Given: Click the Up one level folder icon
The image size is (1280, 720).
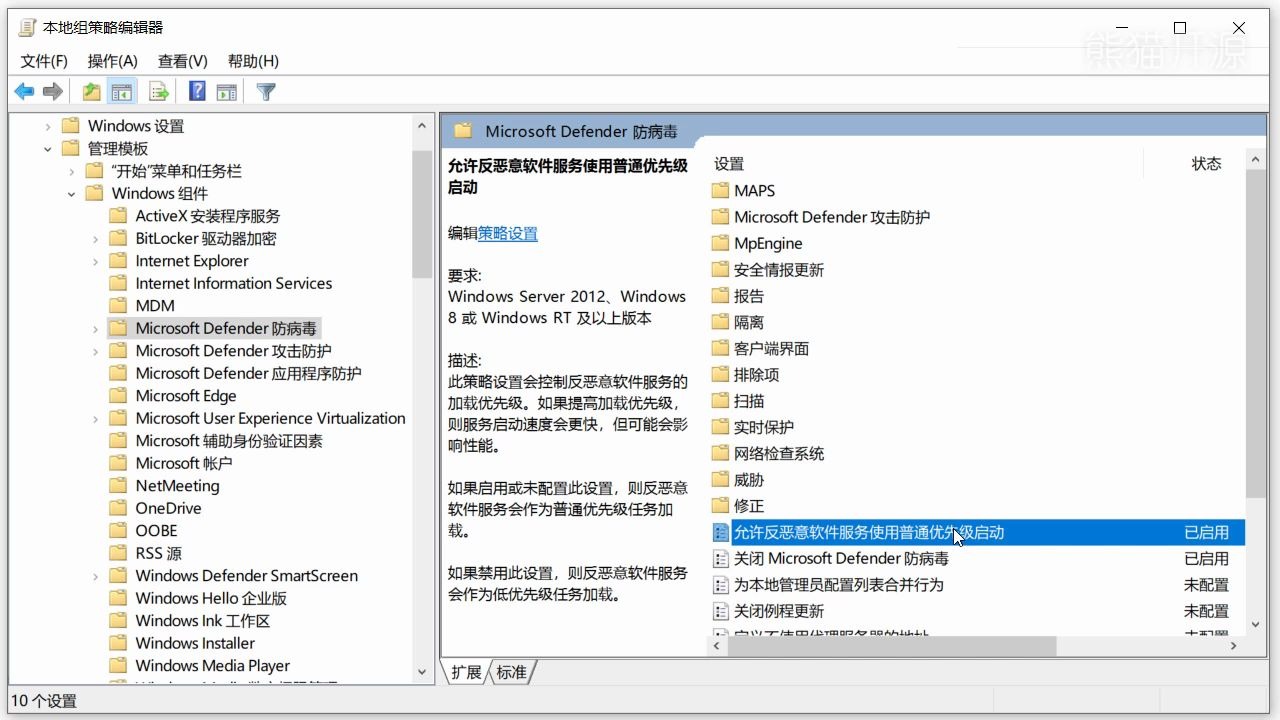Looking at the screenshot, I should (x=91, y=92).
